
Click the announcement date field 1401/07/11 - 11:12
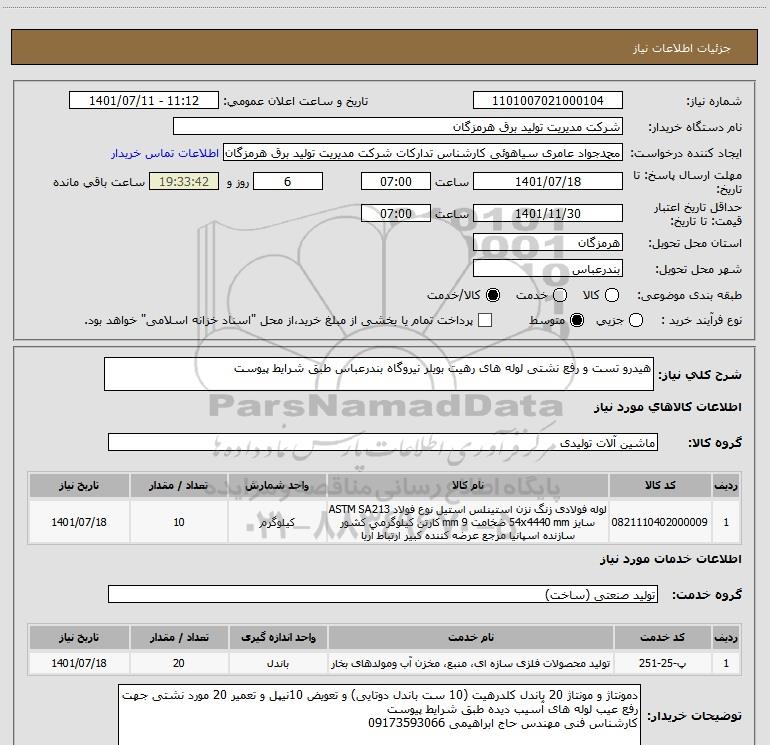point(144,101)
